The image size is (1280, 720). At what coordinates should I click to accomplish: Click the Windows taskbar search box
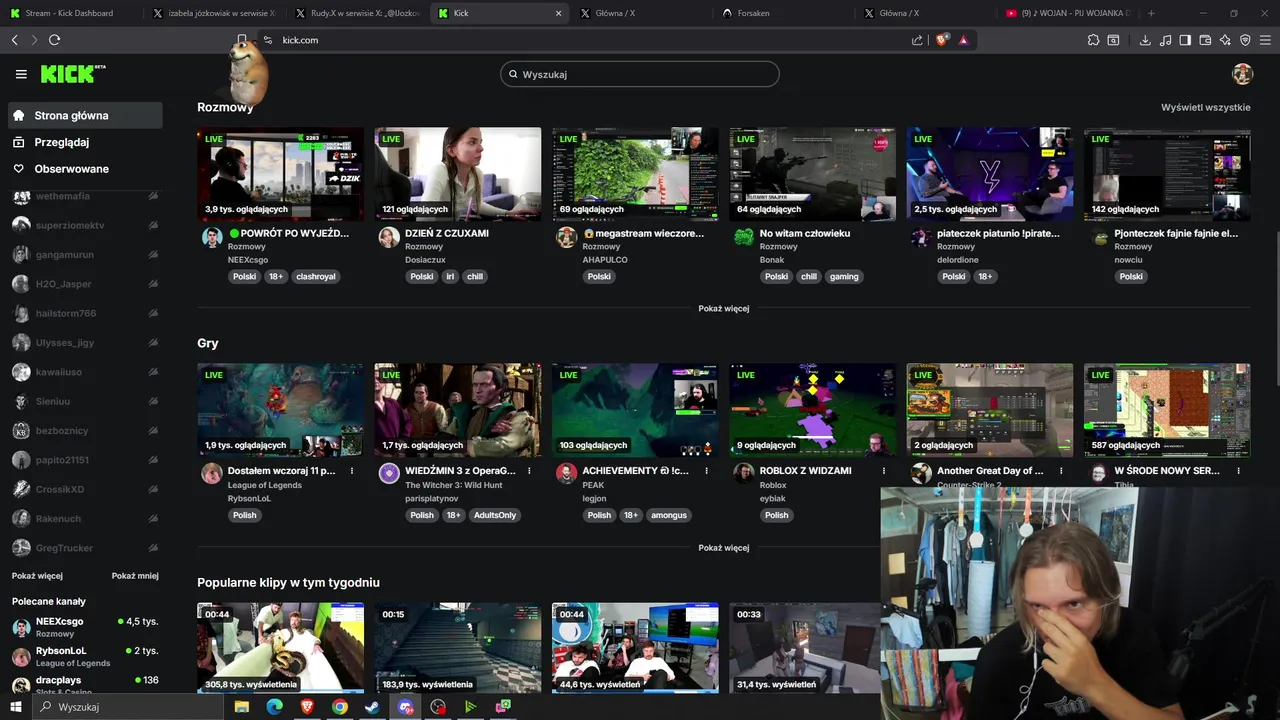[126, 706]
